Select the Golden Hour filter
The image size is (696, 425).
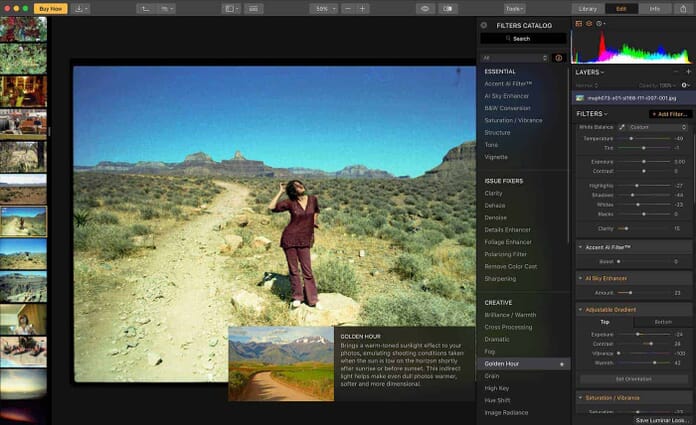[523, 364]
